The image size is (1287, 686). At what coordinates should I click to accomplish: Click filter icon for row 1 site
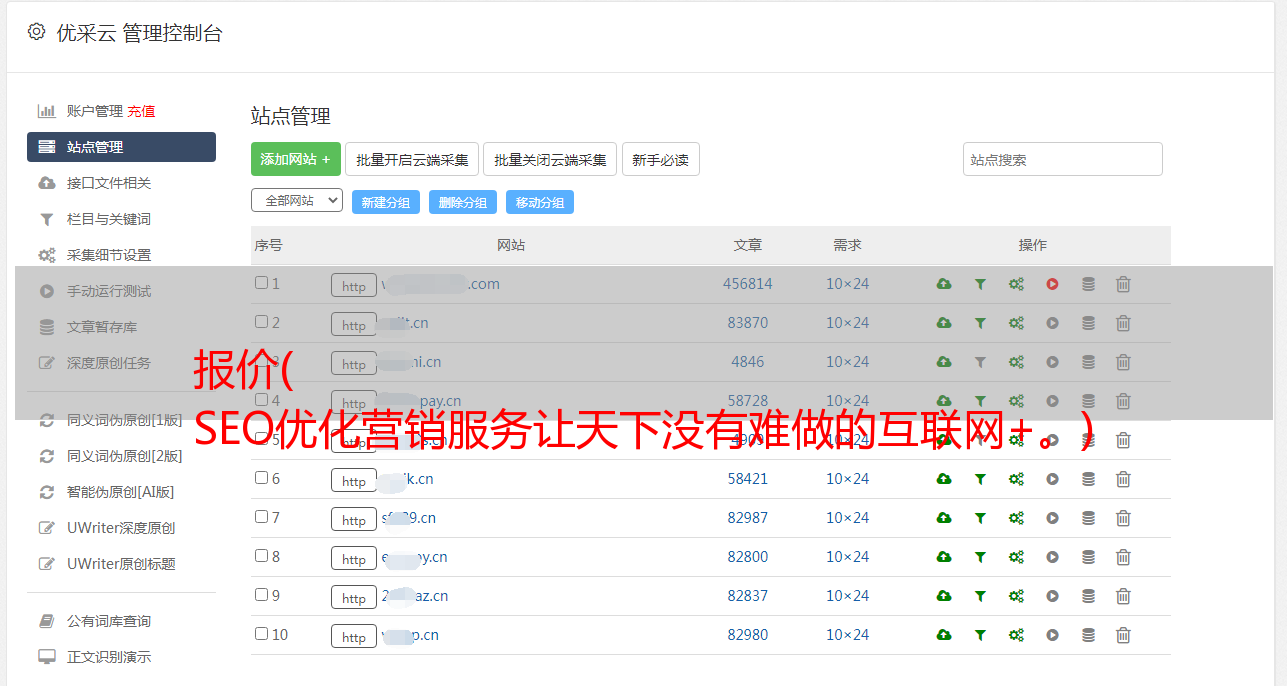pyautogui.click(x=980, y=284)
